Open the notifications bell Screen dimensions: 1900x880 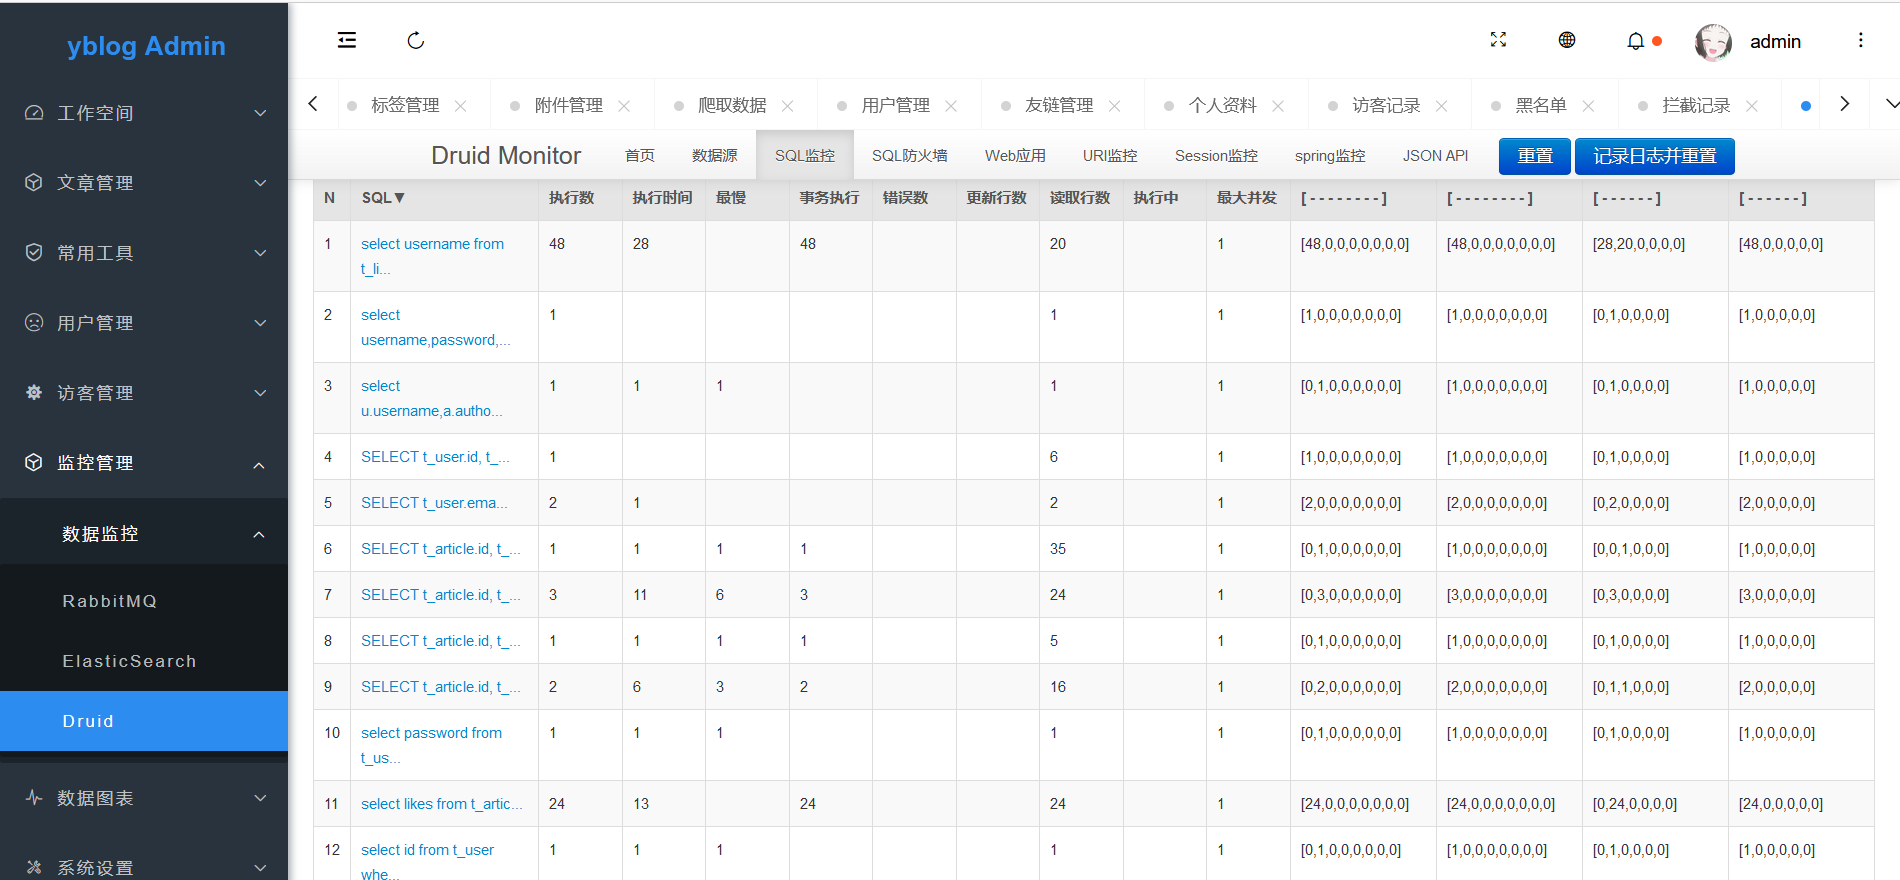tap(1636, 41)
